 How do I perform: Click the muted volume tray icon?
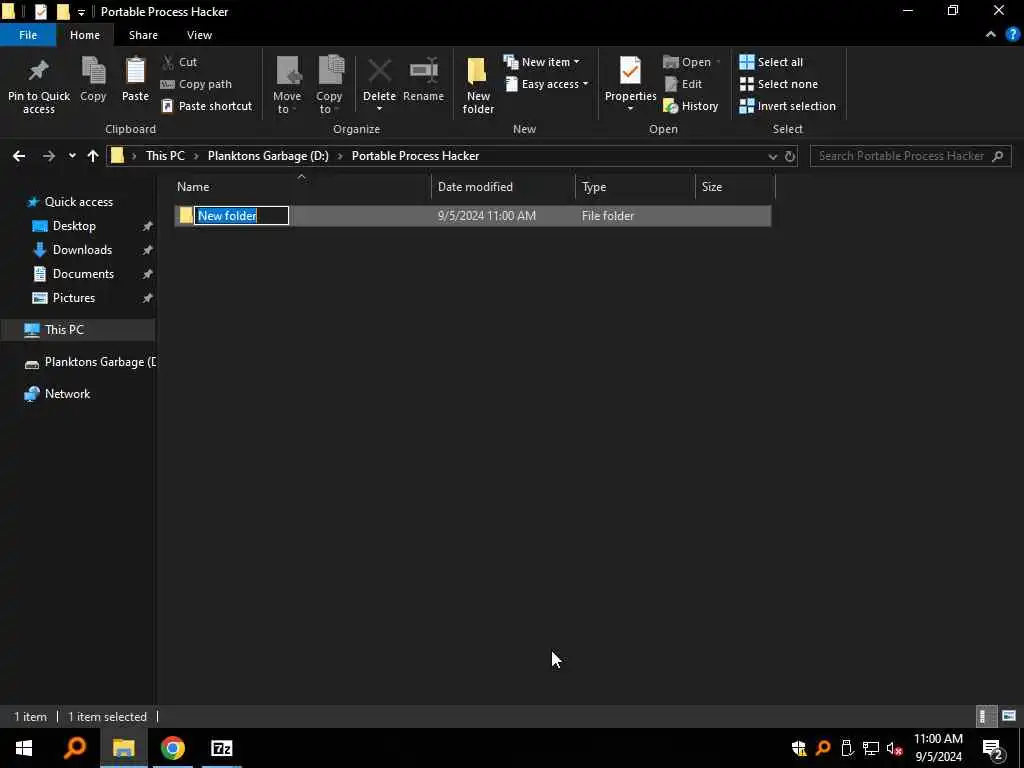895,748
